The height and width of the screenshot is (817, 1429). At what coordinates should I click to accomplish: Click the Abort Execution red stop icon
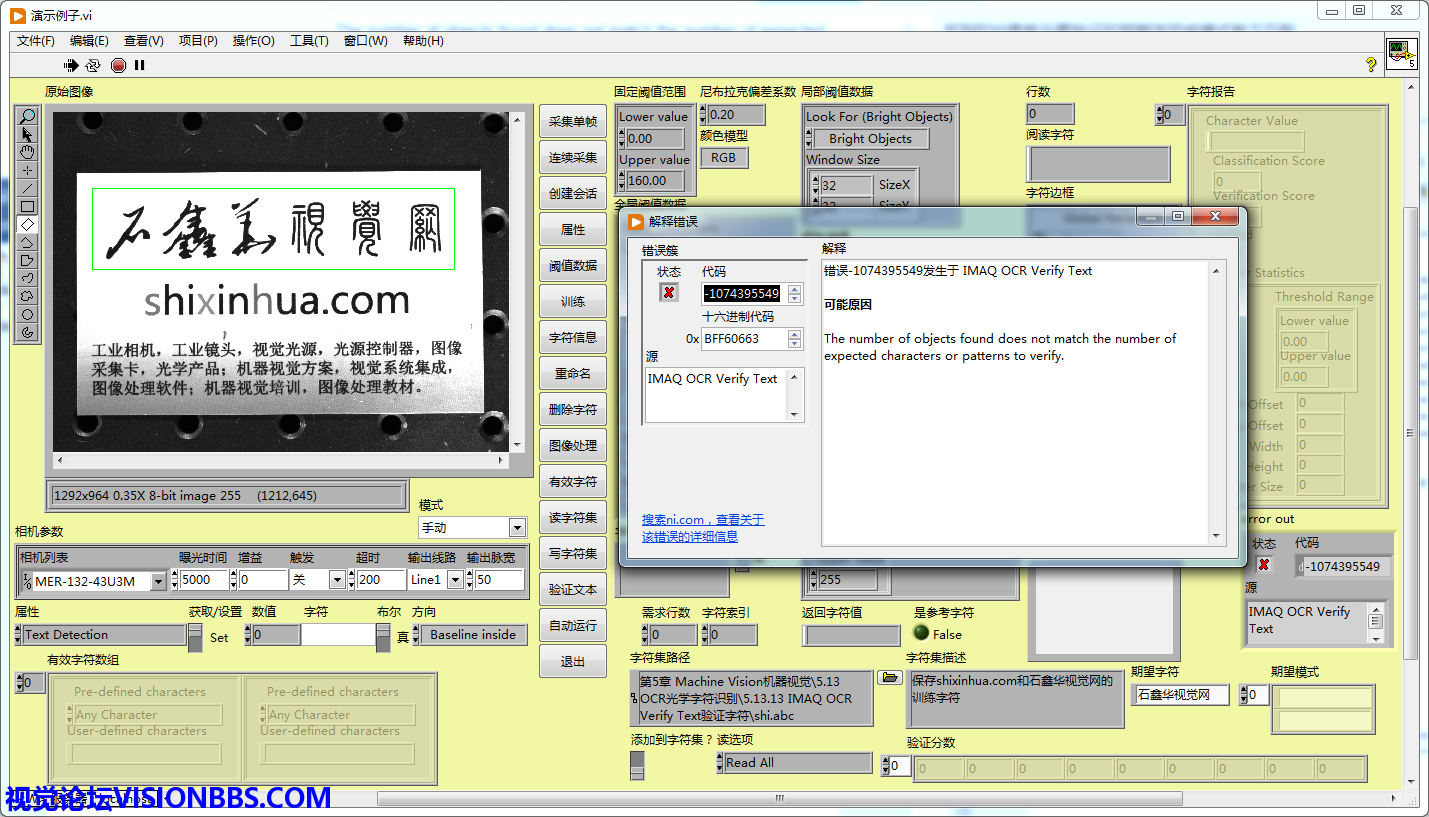[118, 66]
